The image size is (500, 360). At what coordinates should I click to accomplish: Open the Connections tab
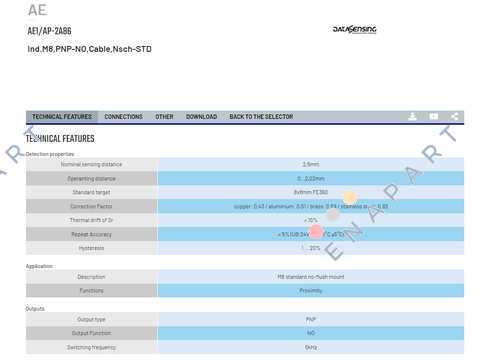123,117
